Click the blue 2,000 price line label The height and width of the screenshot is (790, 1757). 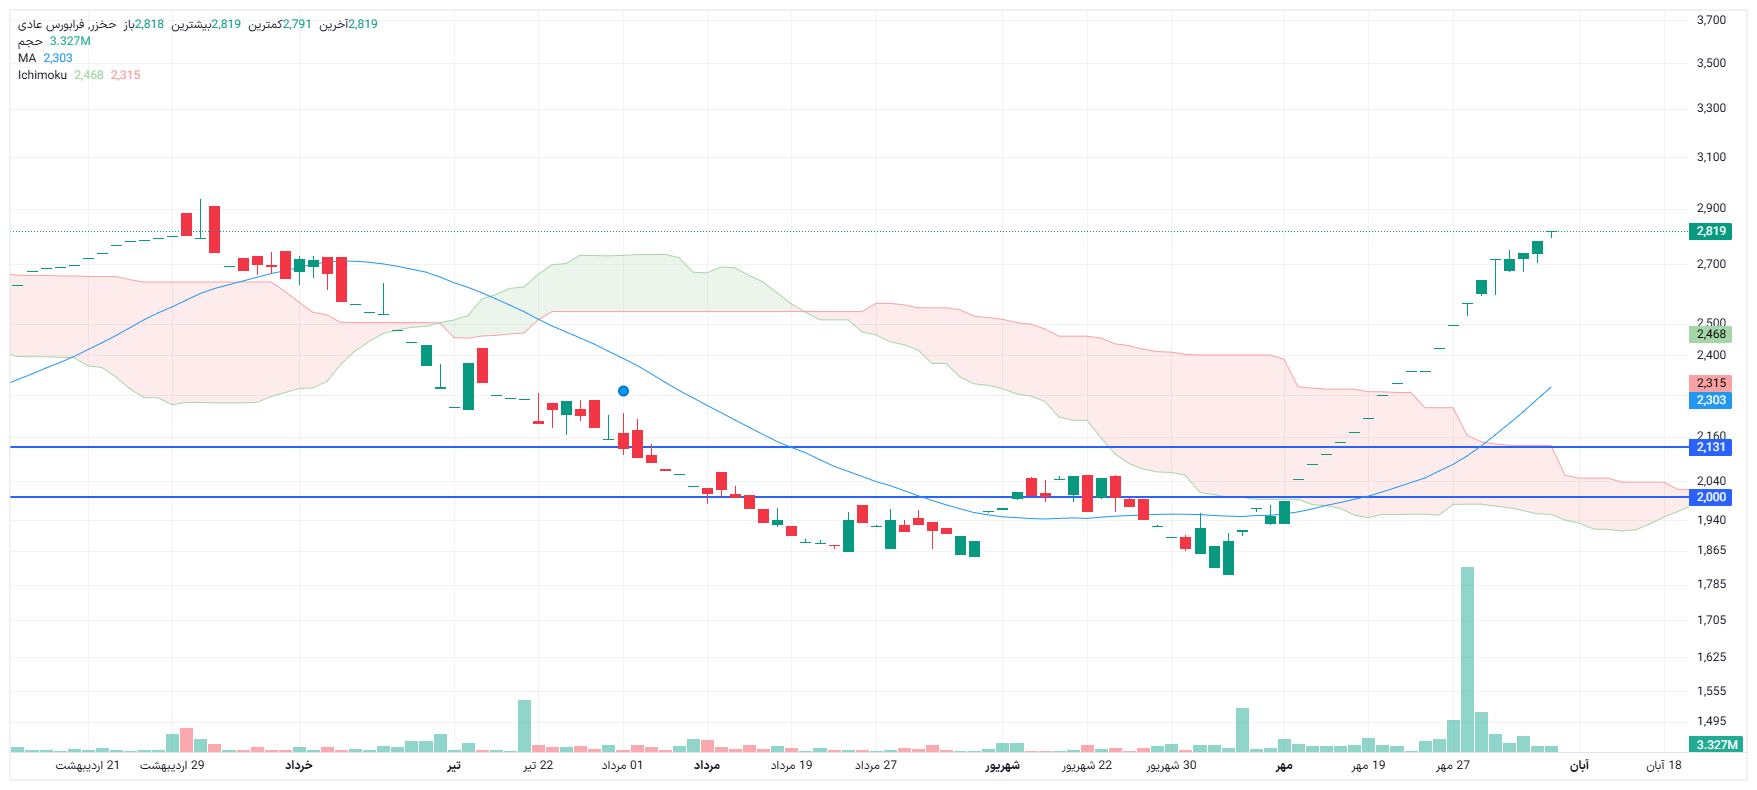tap(1711, 497)
